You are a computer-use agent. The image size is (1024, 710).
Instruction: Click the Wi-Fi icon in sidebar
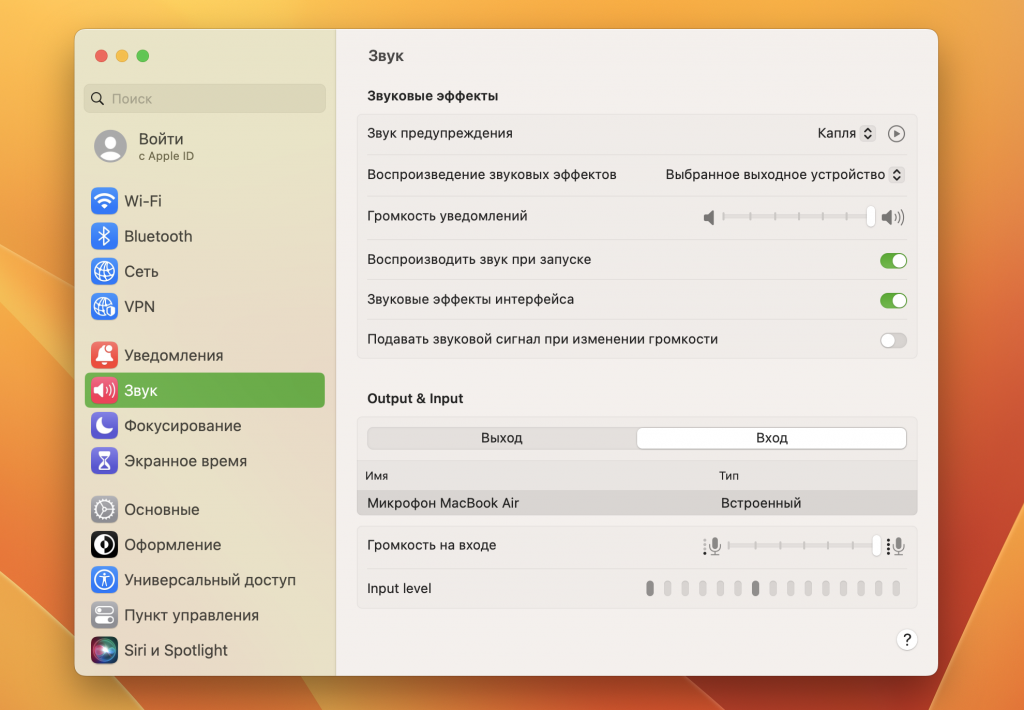coord(104,201)
